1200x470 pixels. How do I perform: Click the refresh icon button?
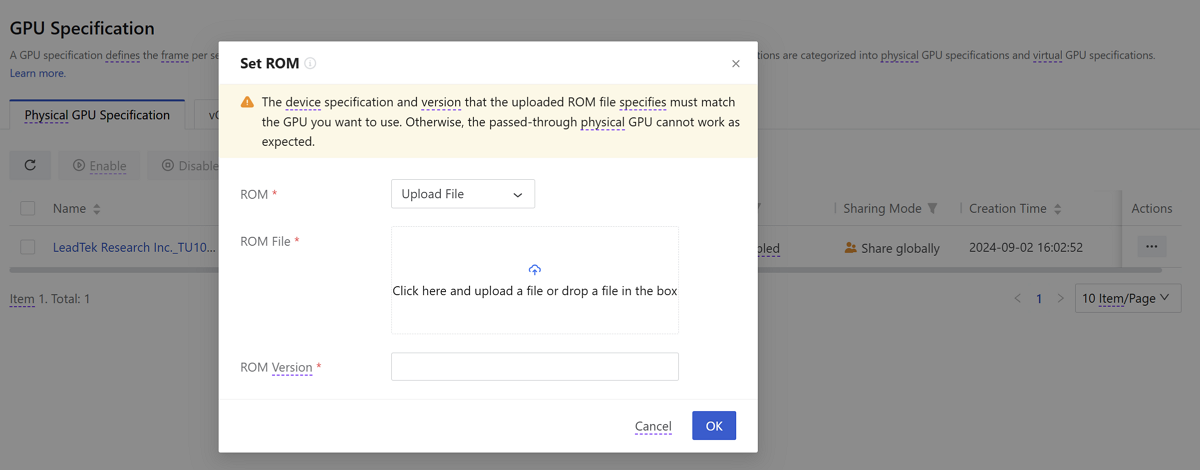point(30,165)
